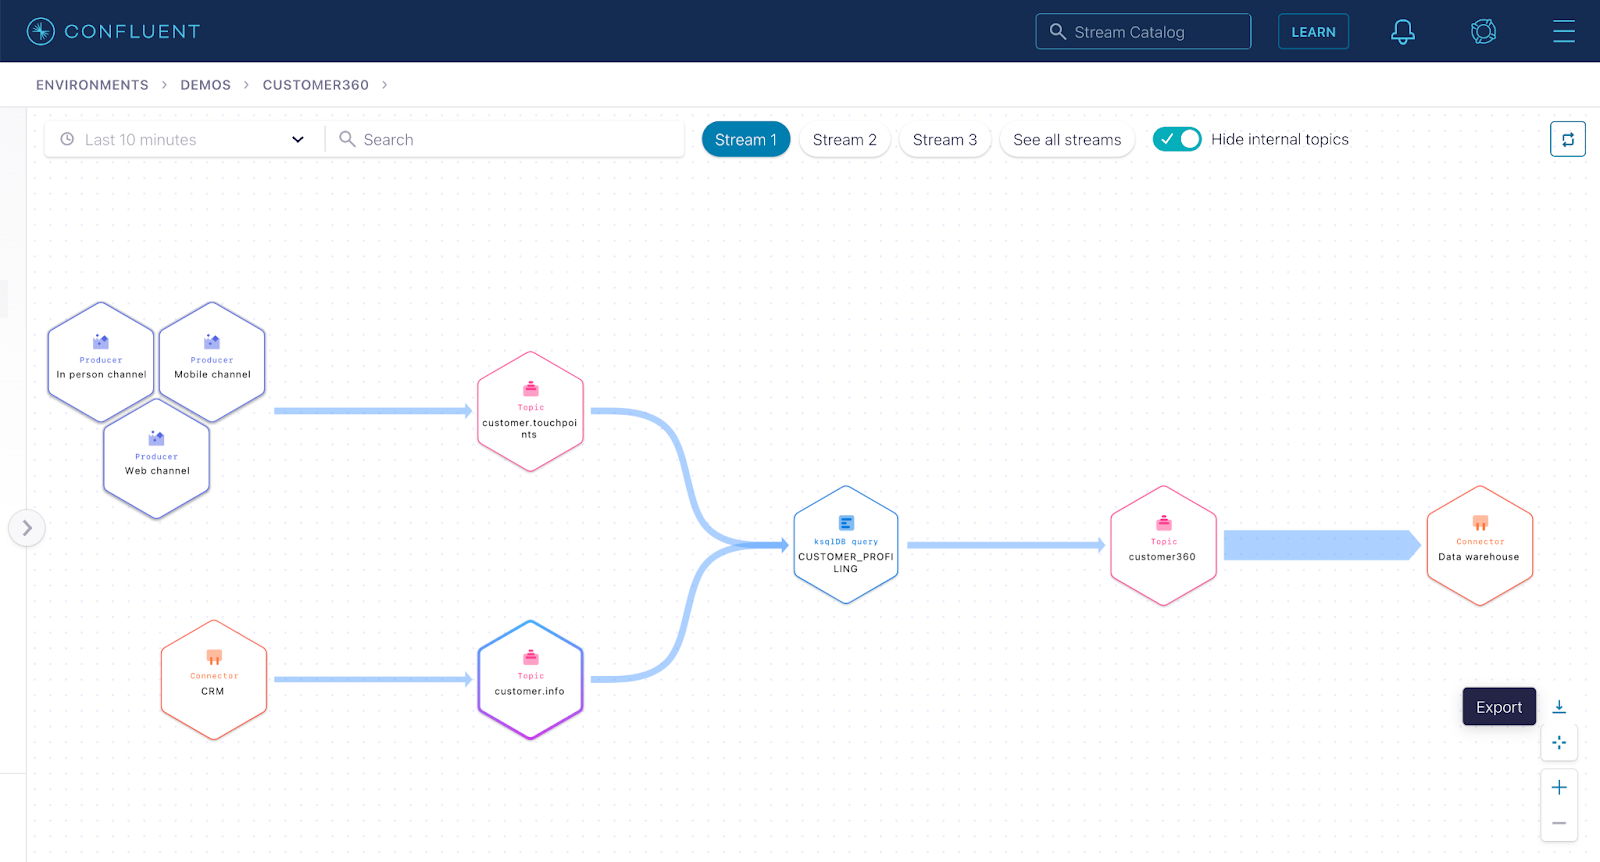The height and width of the screenshot is (862, 1600).
Task: Select the Web channel producer node
Action: tap(157, 459)
